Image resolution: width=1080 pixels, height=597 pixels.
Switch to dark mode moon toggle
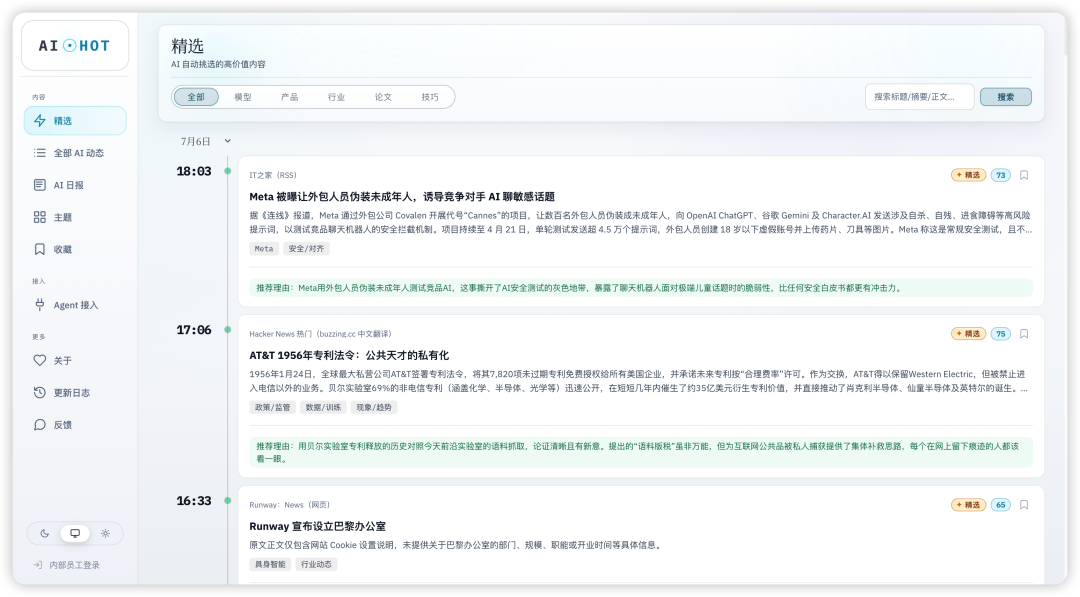45,533
